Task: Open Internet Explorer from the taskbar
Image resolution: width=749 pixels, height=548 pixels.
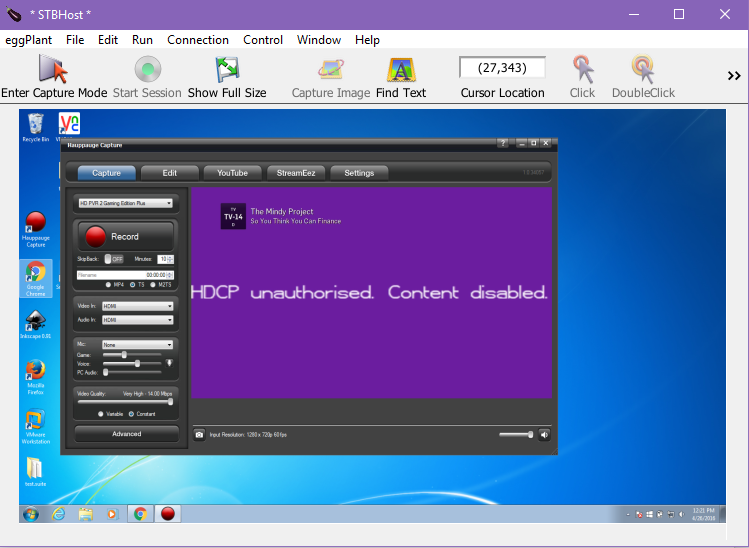Action: [58, 514]
